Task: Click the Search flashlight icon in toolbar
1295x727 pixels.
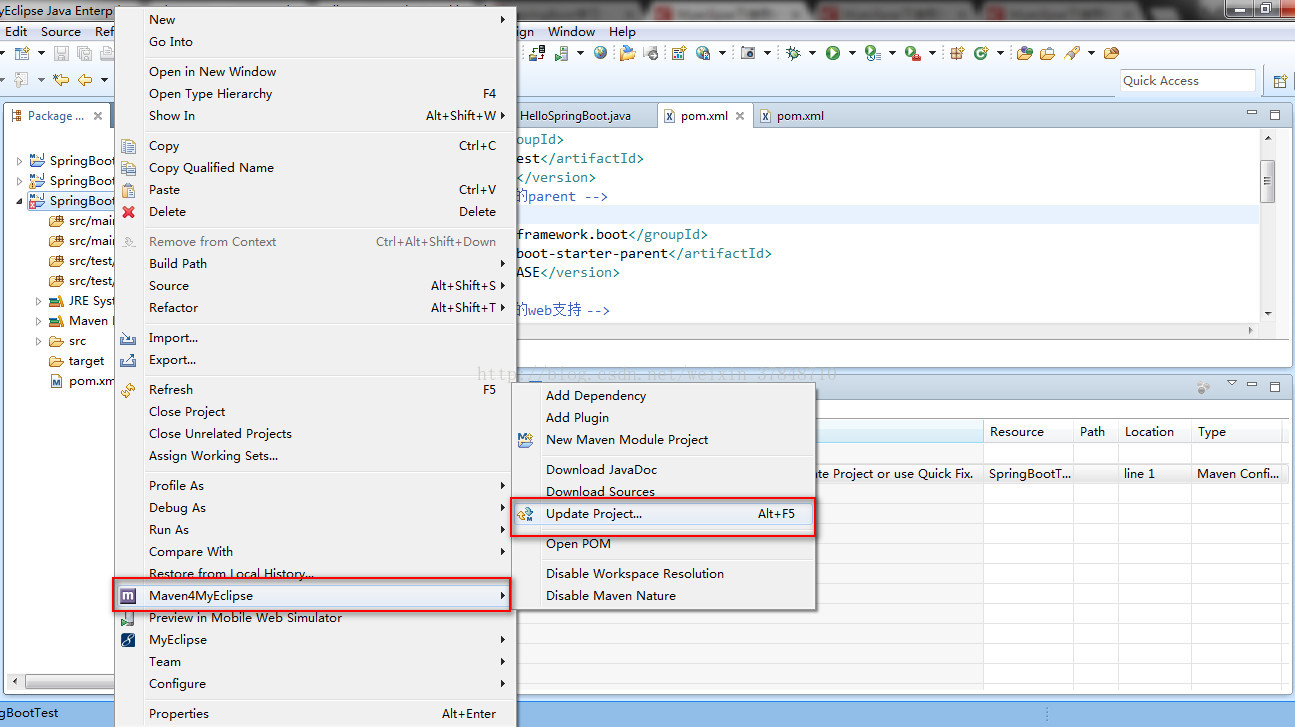Action: (x=1071, y=53)
